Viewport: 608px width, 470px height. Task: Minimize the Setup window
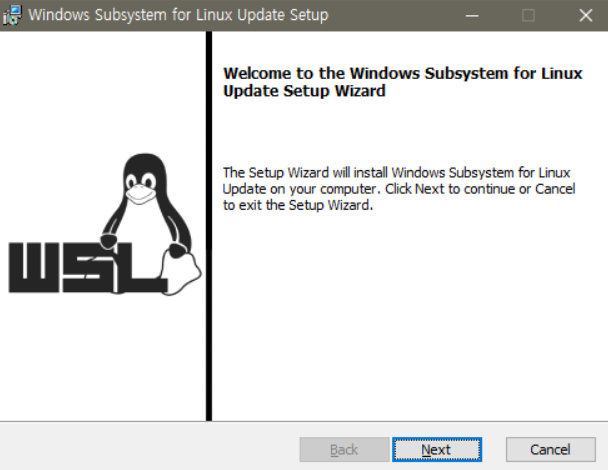pyautogui.click(x=472, y=16)
